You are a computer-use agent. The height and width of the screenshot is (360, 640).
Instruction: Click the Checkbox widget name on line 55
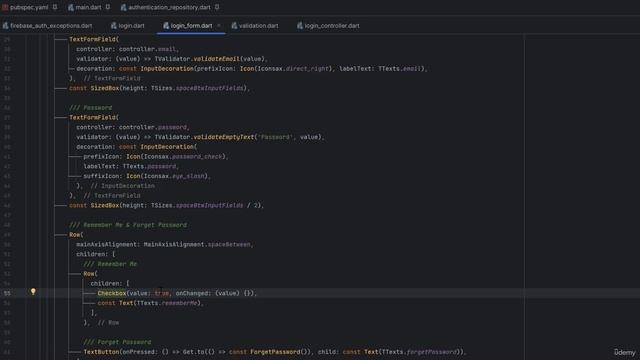tap(112, 293)
